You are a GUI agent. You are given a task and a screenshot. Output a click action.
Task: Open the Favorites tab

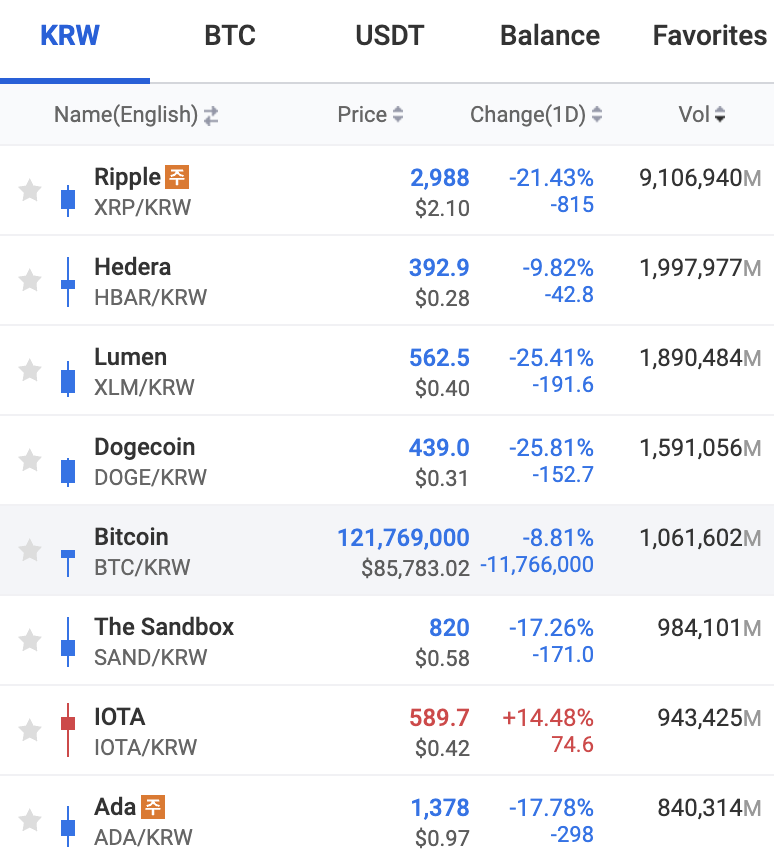coord(709,37)
